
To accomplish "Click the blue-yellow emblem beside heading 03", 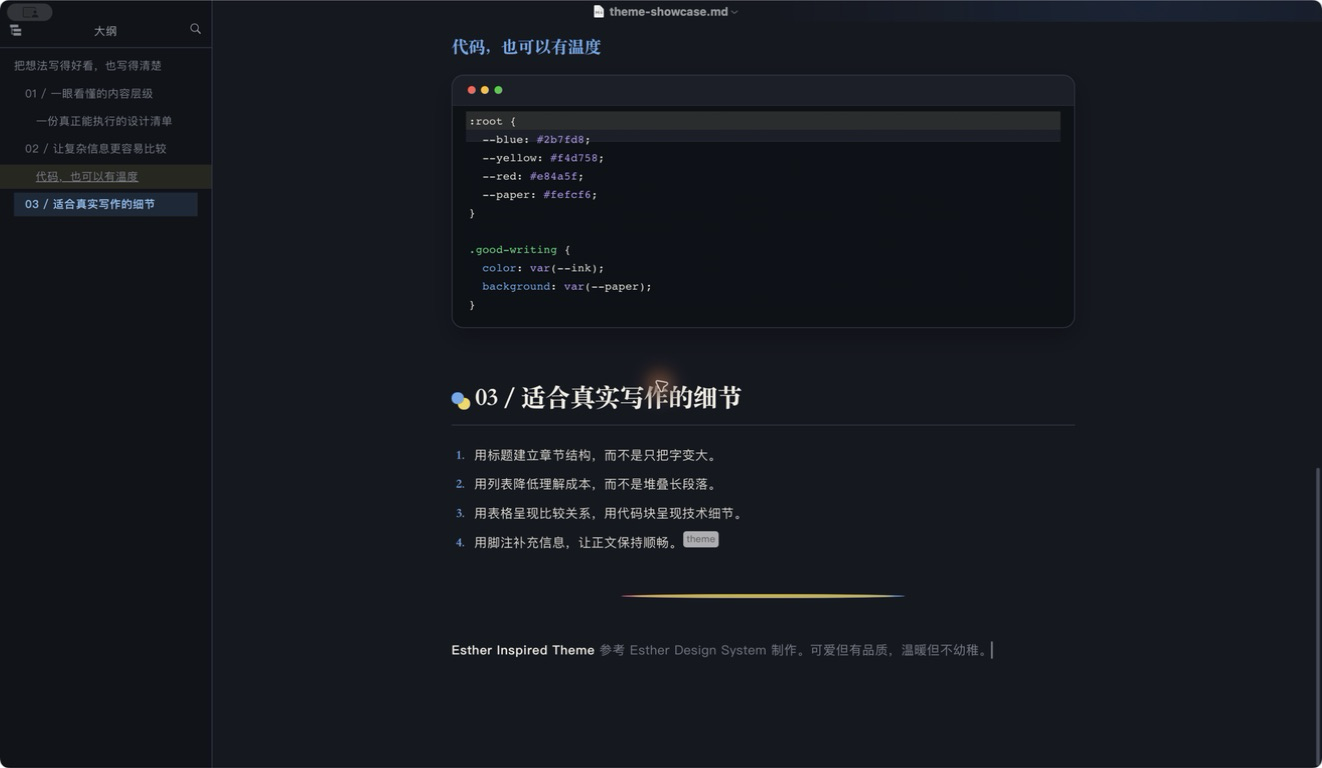I will pos(460,400).
